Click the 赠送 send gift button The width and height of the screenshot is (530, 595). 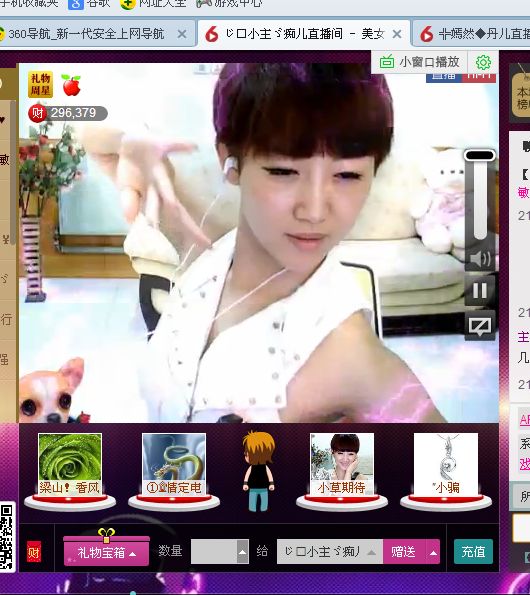click(x=404, y=552)
